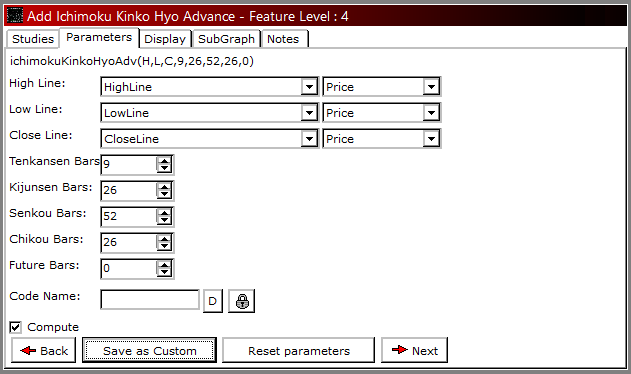The height and width of the screenshot is (374, 631).
Task: Increase Kijunsen Bars with up arrow
Action: 164,186
